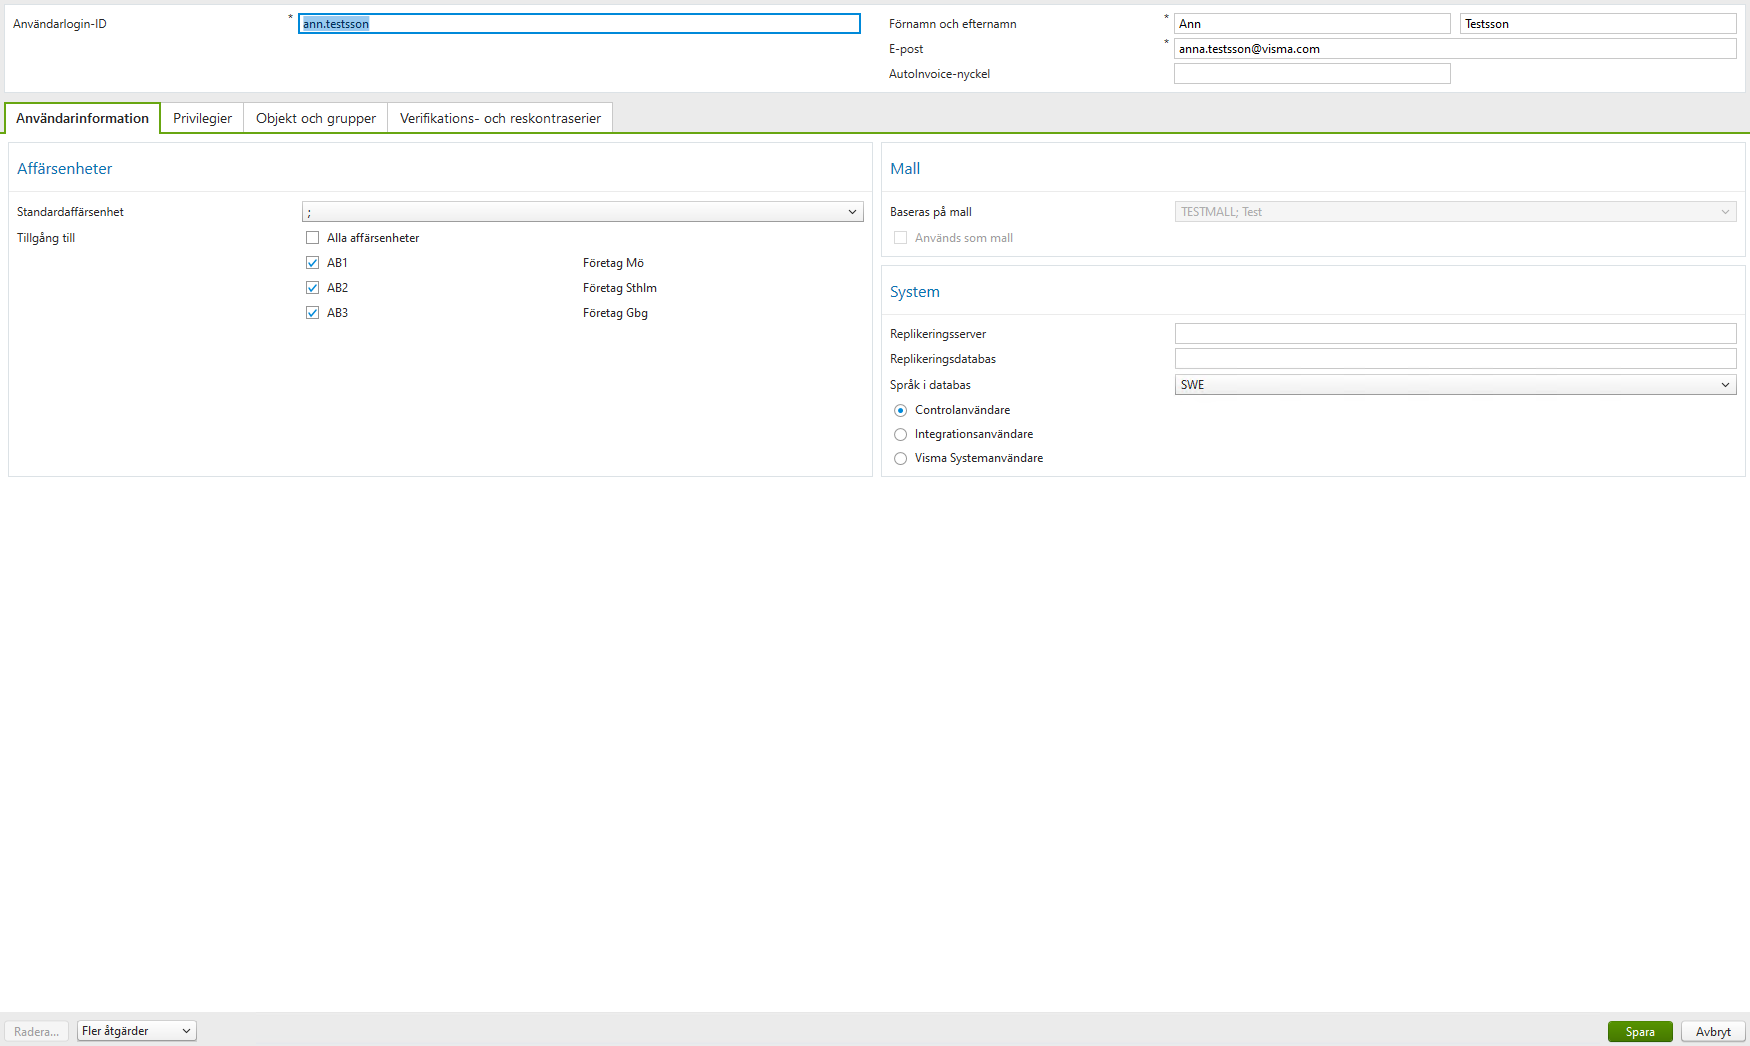Disable access to AB3

312,312
